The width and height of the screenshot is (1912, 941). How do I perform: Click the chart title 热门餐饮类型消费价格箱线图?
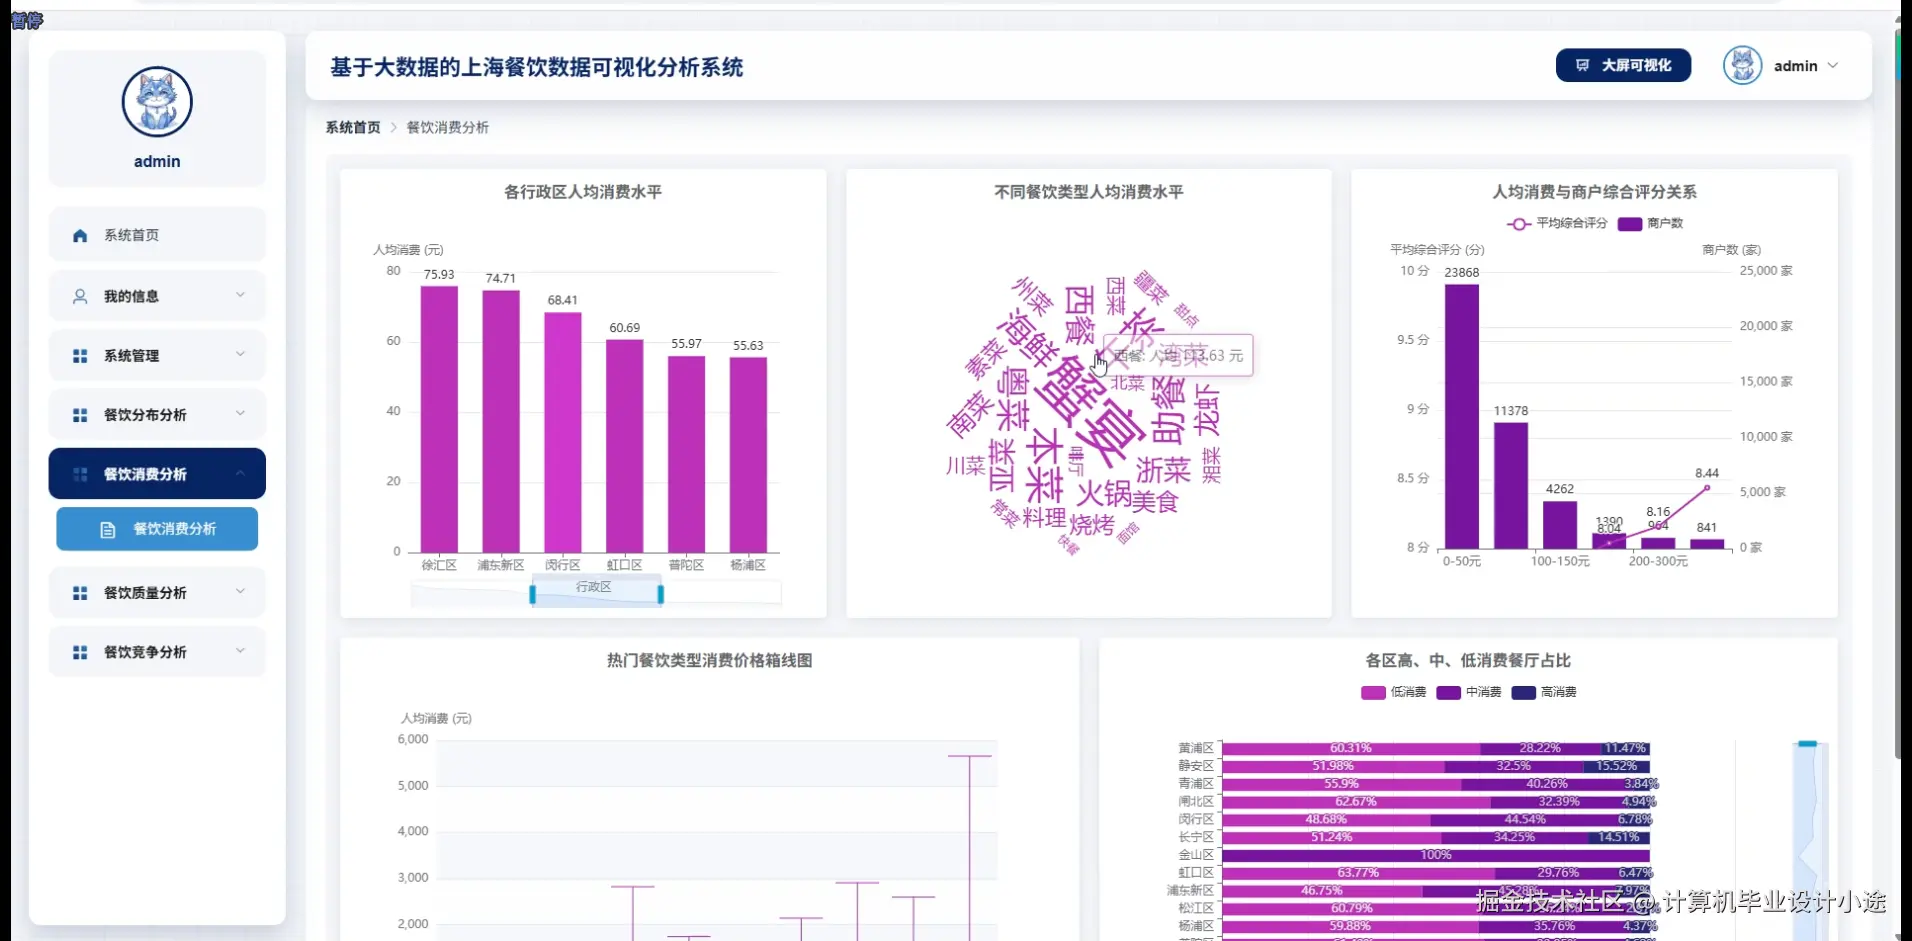[x=709, y=661]
